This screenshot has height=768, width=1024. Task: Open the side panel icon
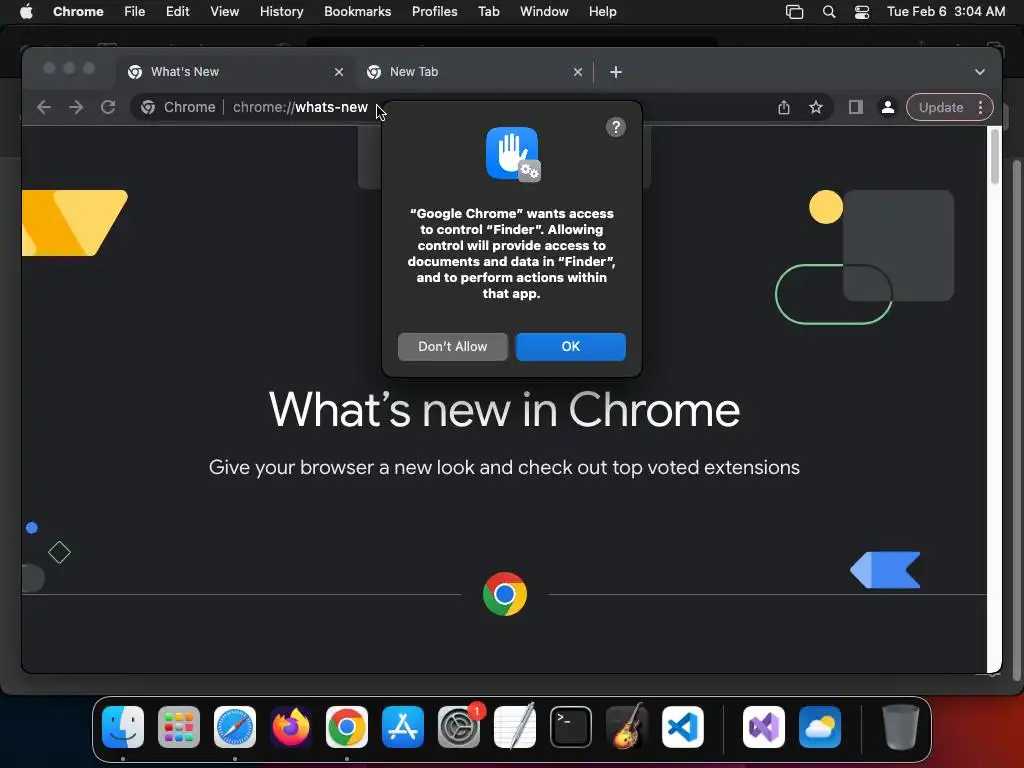856,107
